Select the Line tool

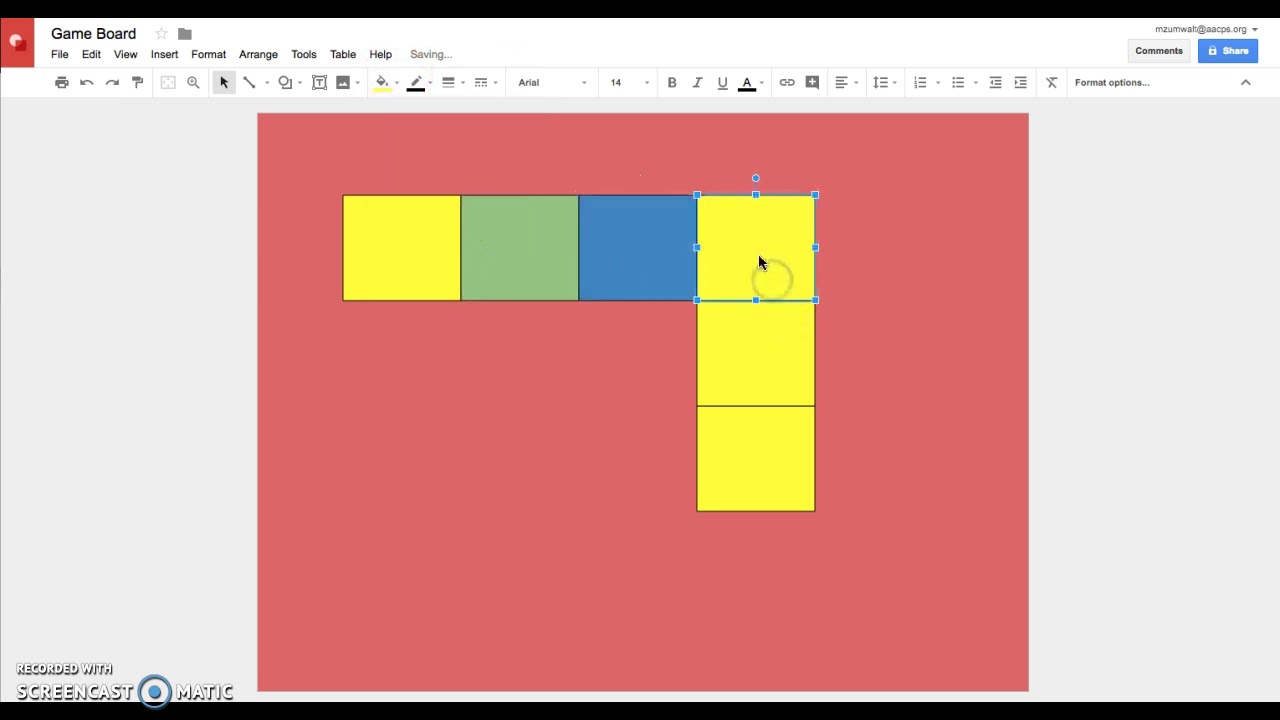click(249, 82)
